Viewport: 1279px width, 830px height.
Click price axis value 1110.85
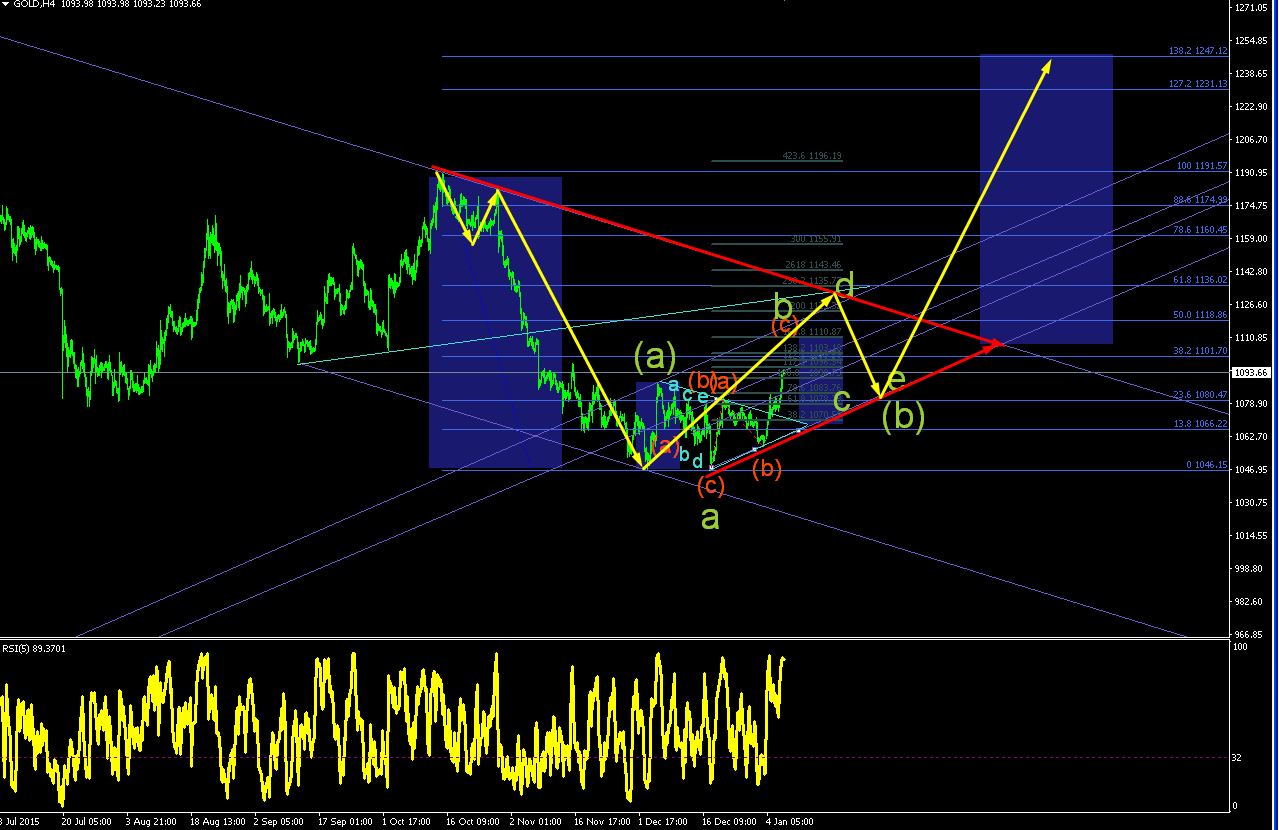pyautogui.click(x=1250, y=338)
